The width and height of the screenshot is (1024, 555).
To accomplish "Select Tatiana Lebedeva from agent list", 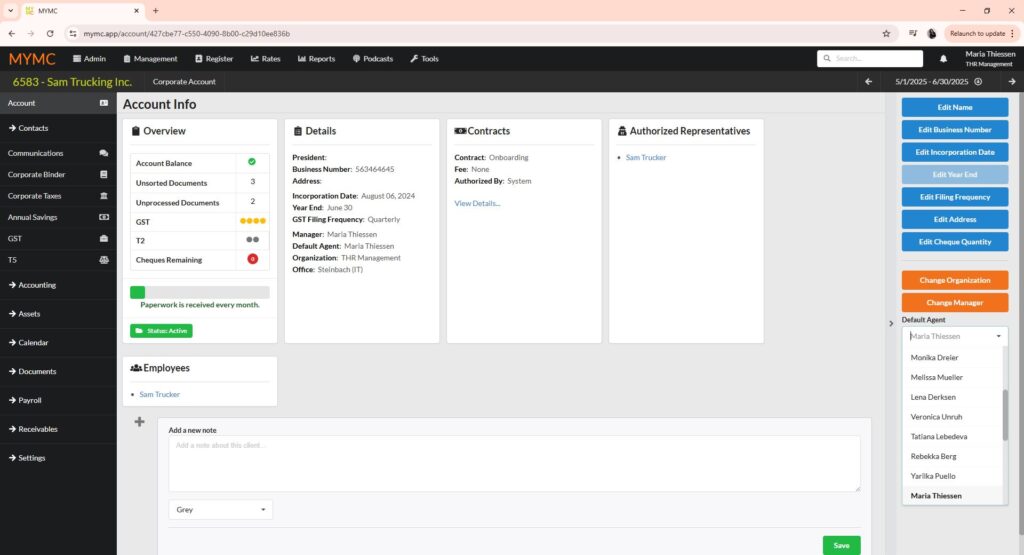I will point(952,436).
